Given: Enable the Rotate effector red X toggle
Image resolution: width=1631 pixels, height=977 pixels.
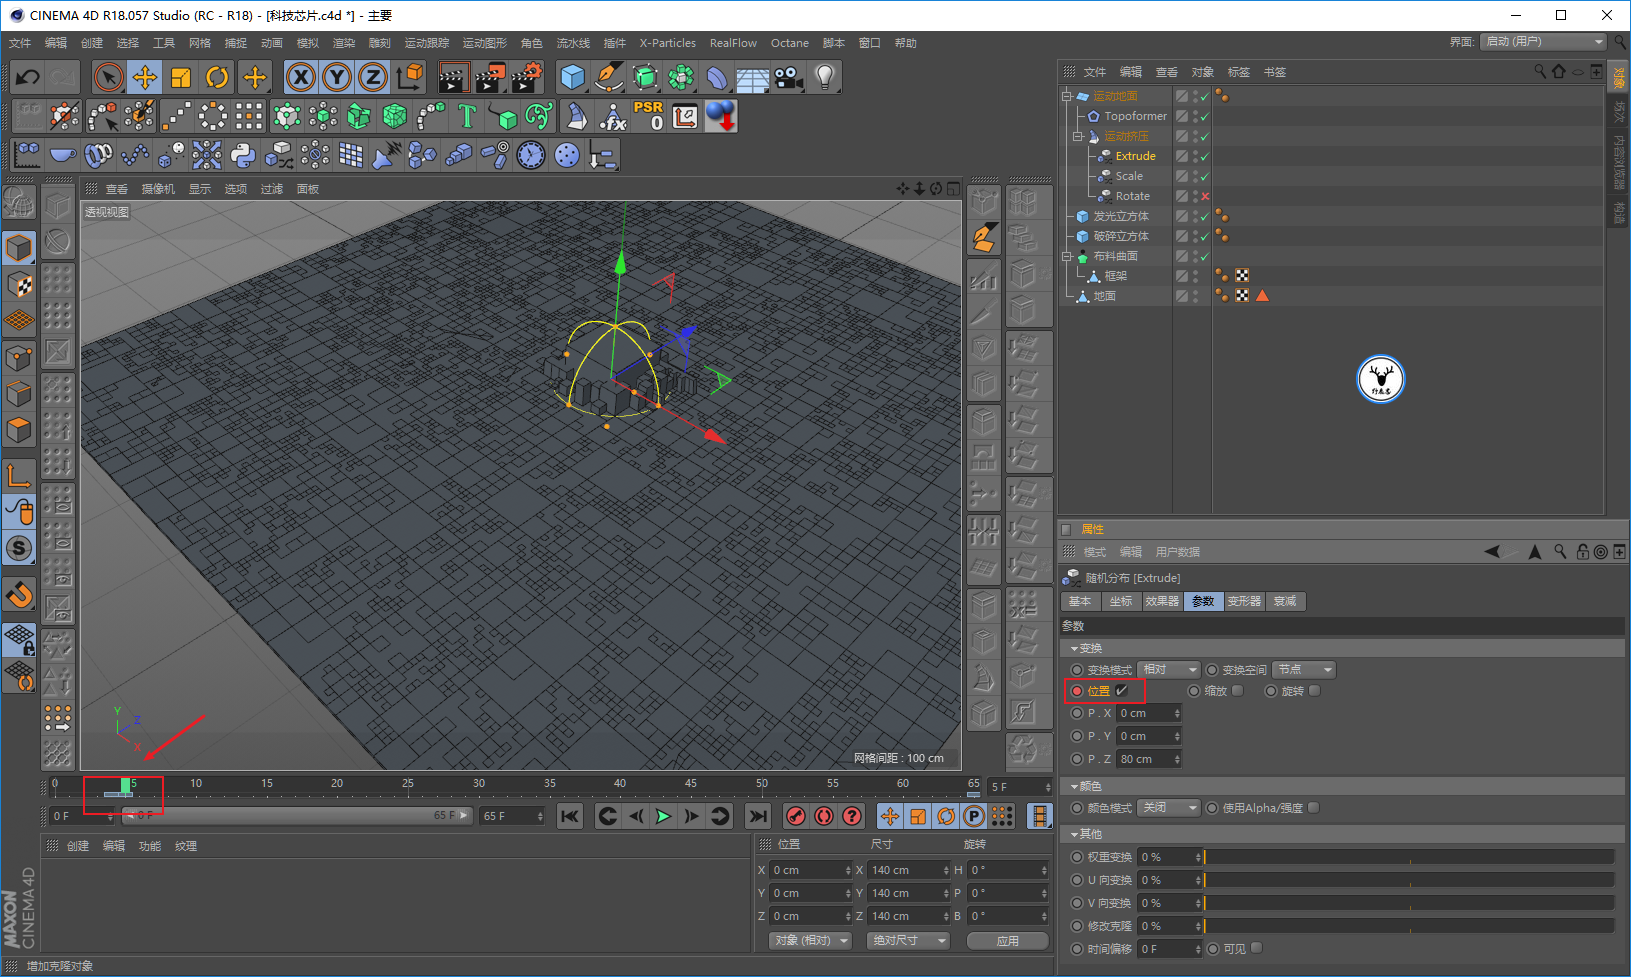Looking at the screenshot, I should point(1205,196).
